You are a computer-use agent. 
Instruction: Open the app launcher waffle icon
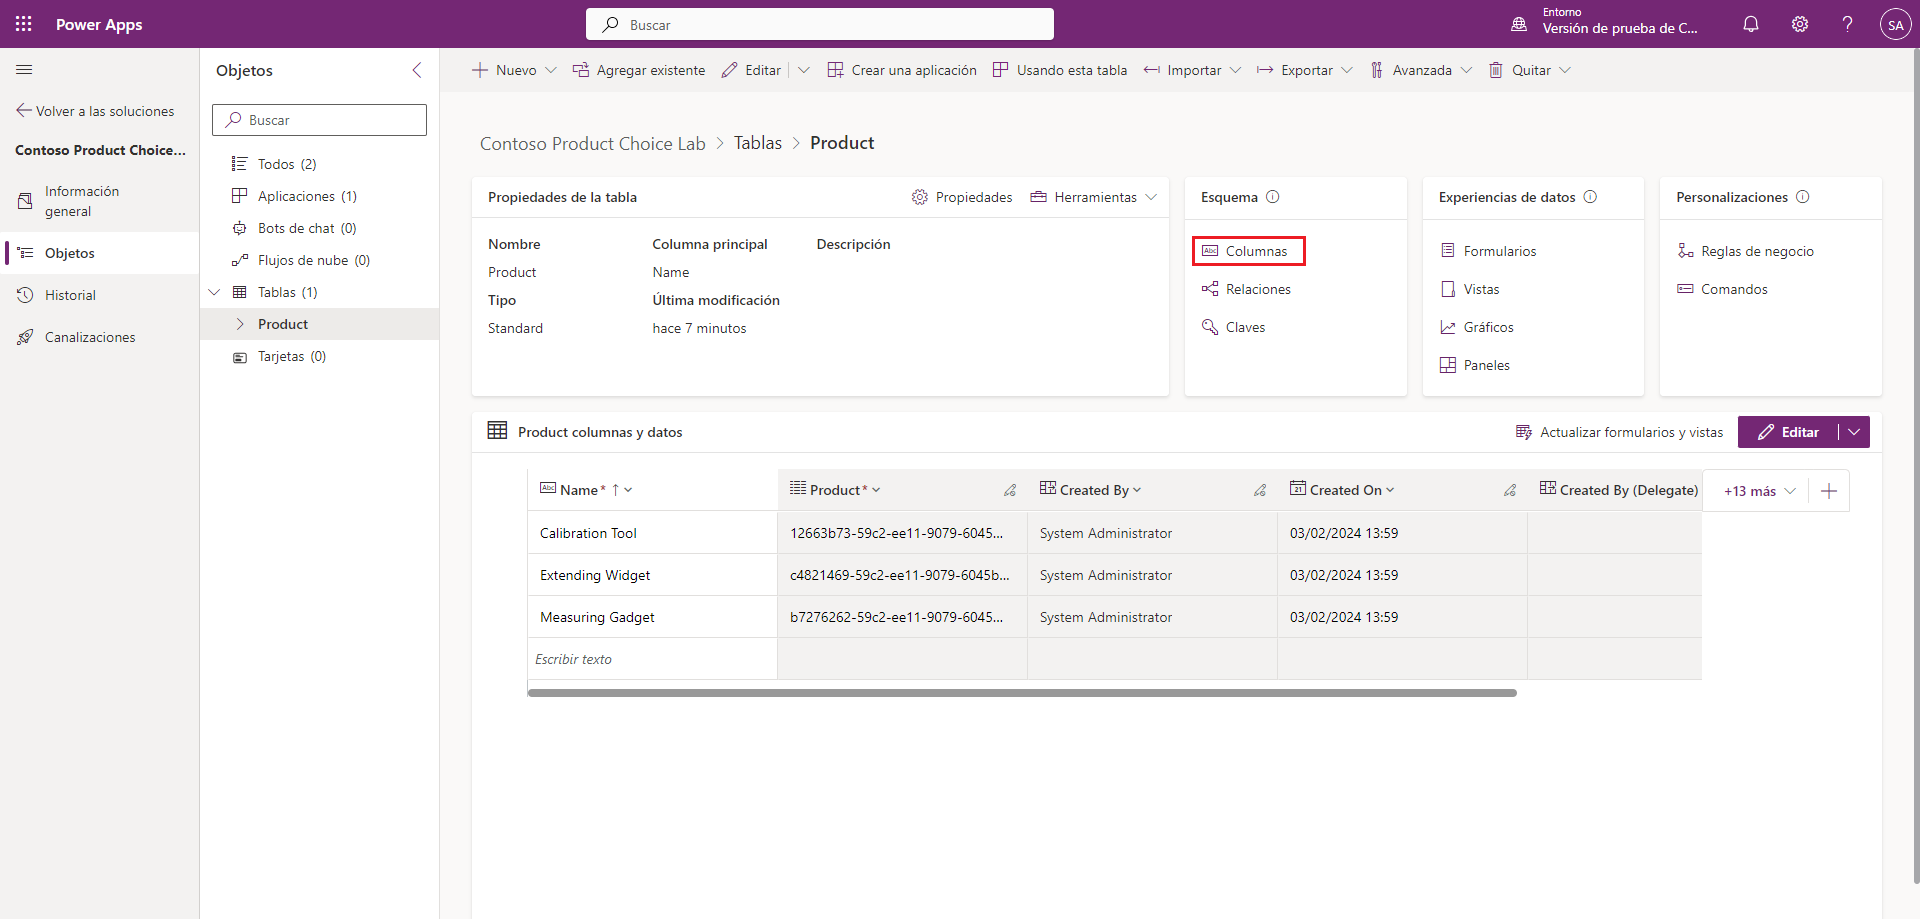click(x=24, y=24)
